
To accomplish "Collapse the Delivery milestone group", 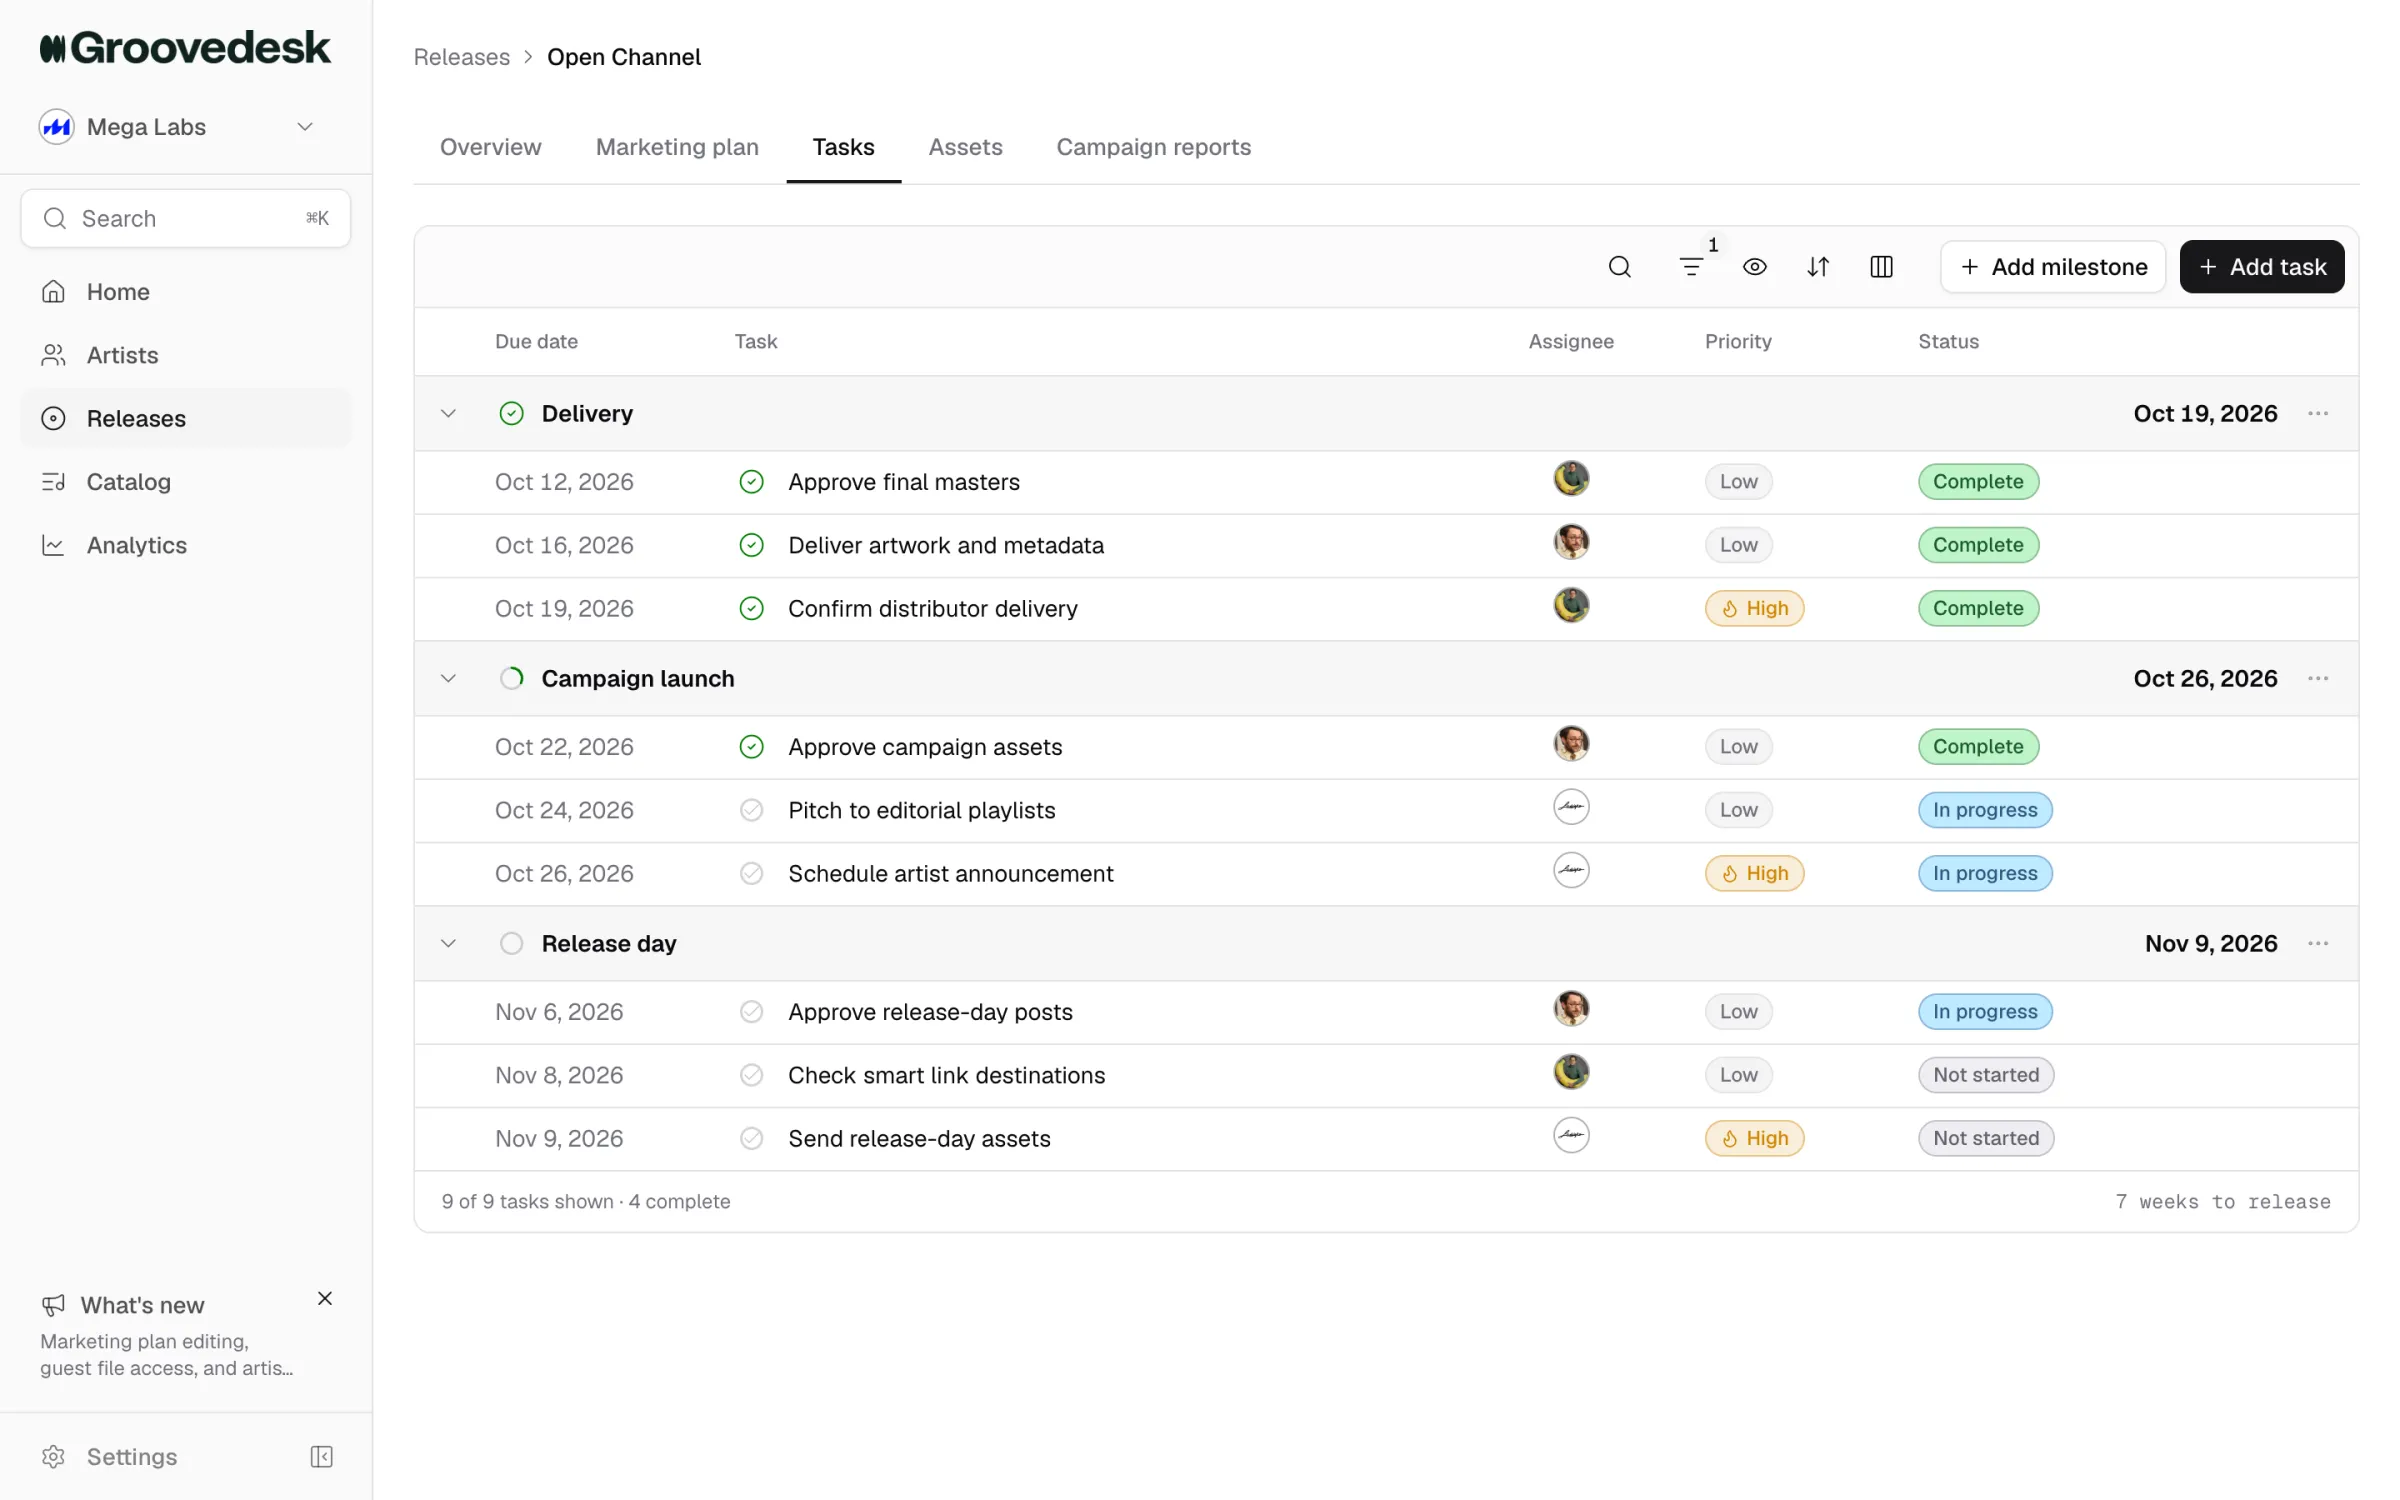I will click(448, 413).
